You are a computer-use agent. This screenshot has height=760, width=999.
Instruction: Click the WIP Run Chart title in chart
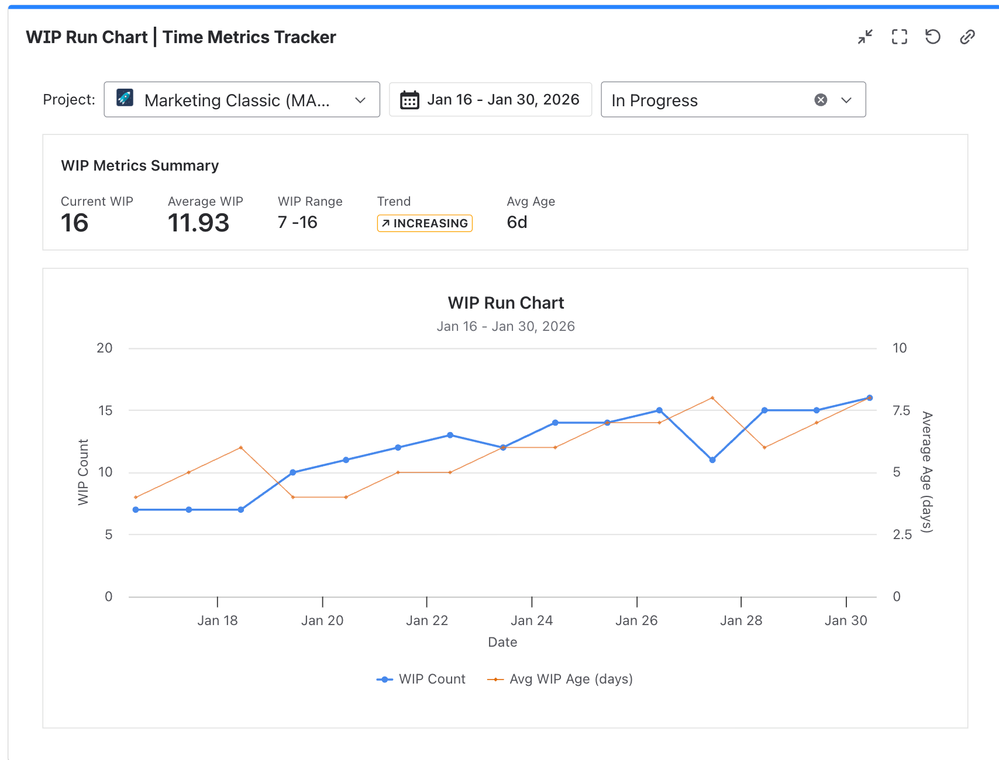(x=506, y=303)
